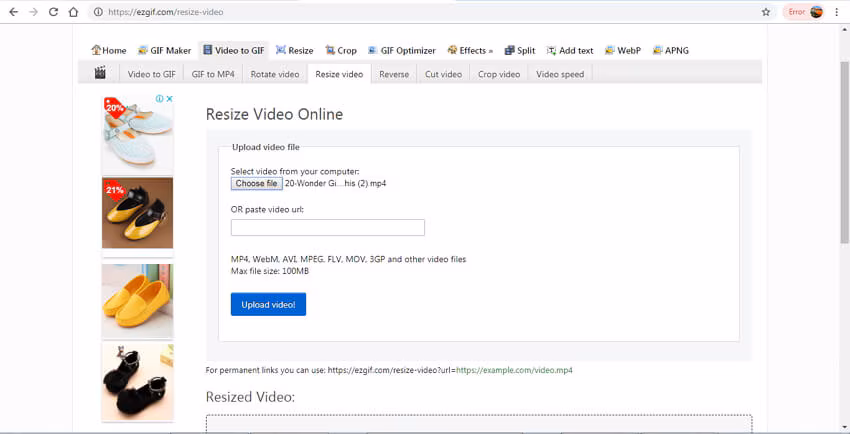The image size is (850, 434).
Task: Open GIF Maker from top menu
Action: click(164, 50)
